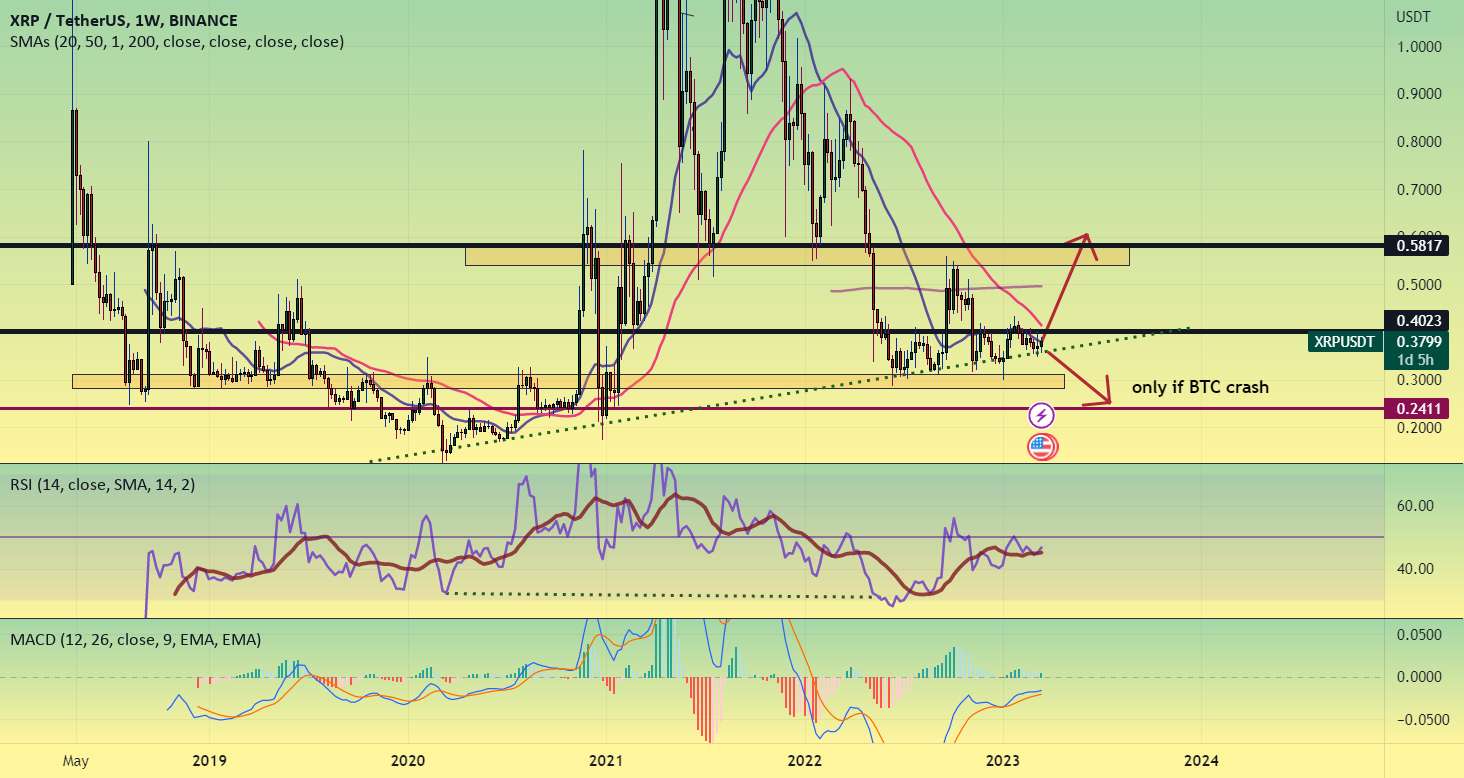The width and height of the screenshot is (1464, 778).
Task: Click the 2024 label on time axis
Action: [1202, 760]
